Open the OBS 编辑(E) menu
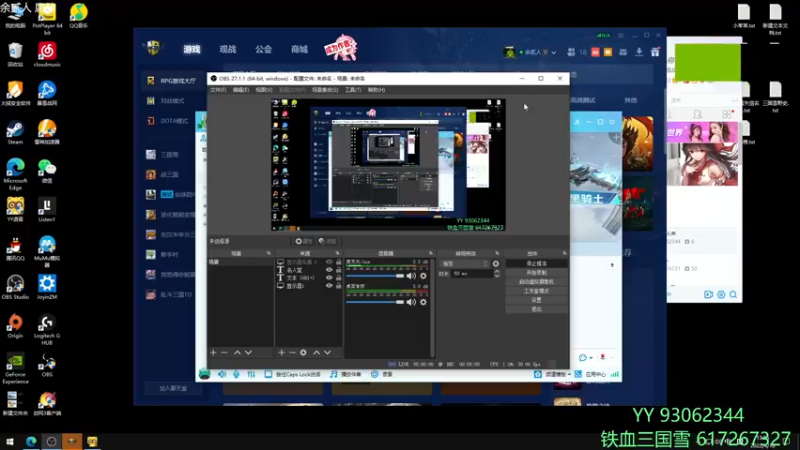 241,90
